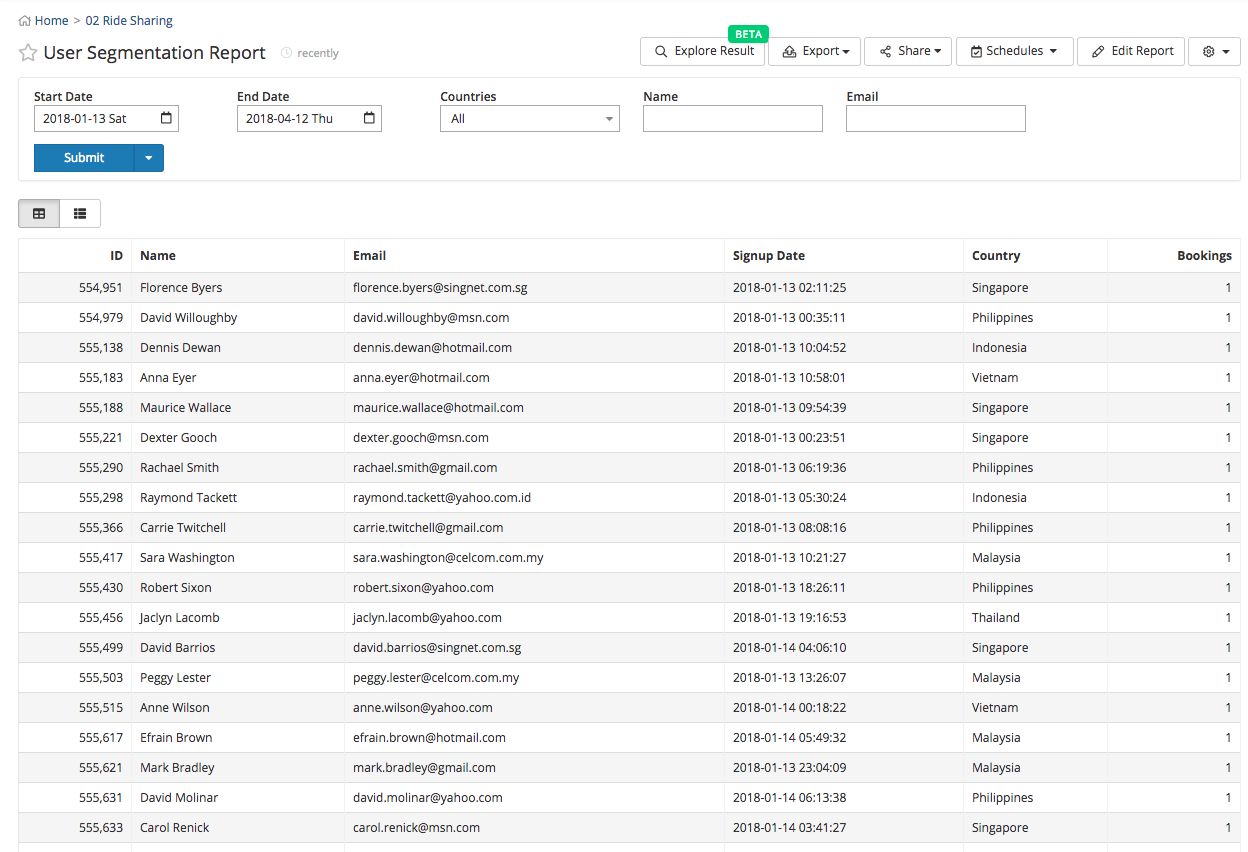The image size is (1248, 852).
Task: Sort by the Signup Date column header
Action: (768, 255)
